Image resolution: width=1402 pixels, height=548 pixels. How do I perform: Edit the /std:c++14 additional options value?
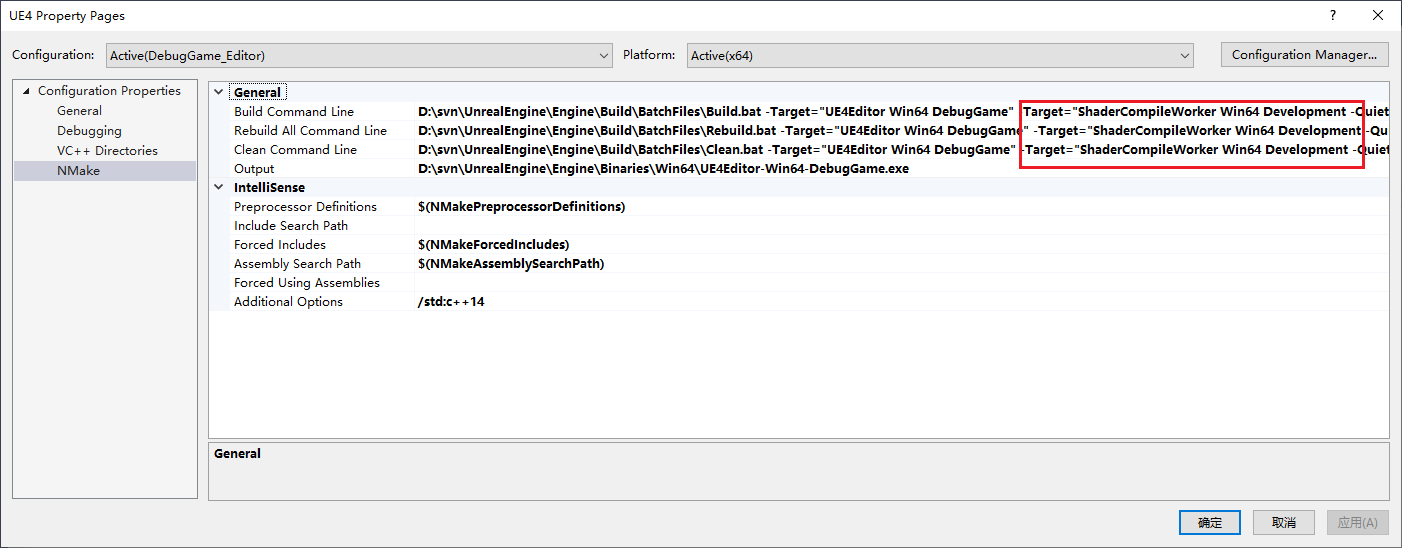click(902, 302)
